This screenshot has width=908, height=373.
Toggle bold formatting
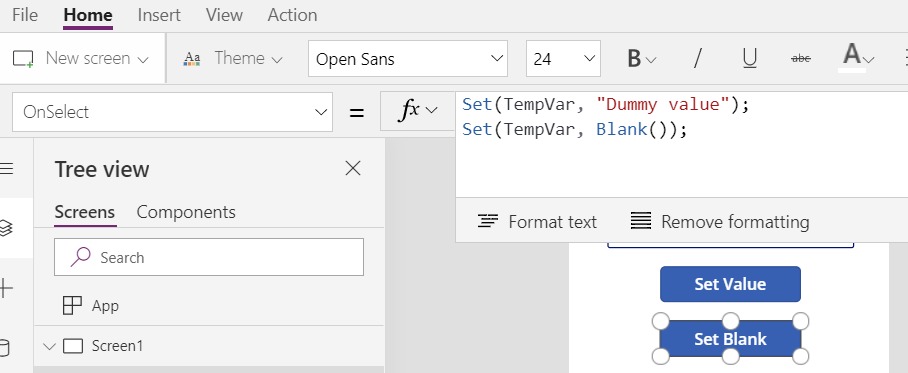[634, 58]
